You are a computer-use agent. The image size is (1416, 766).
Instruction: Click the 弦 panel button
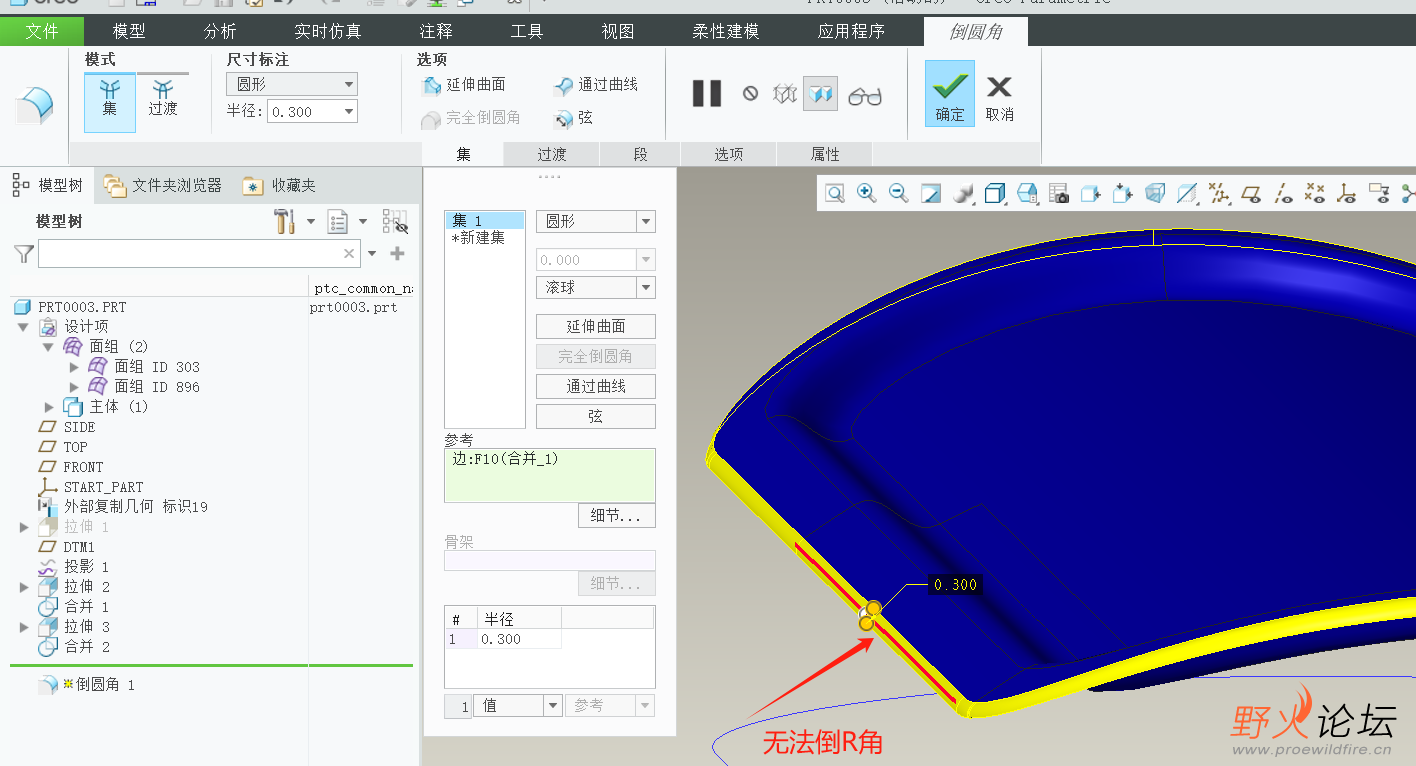[x=596, y=416]
